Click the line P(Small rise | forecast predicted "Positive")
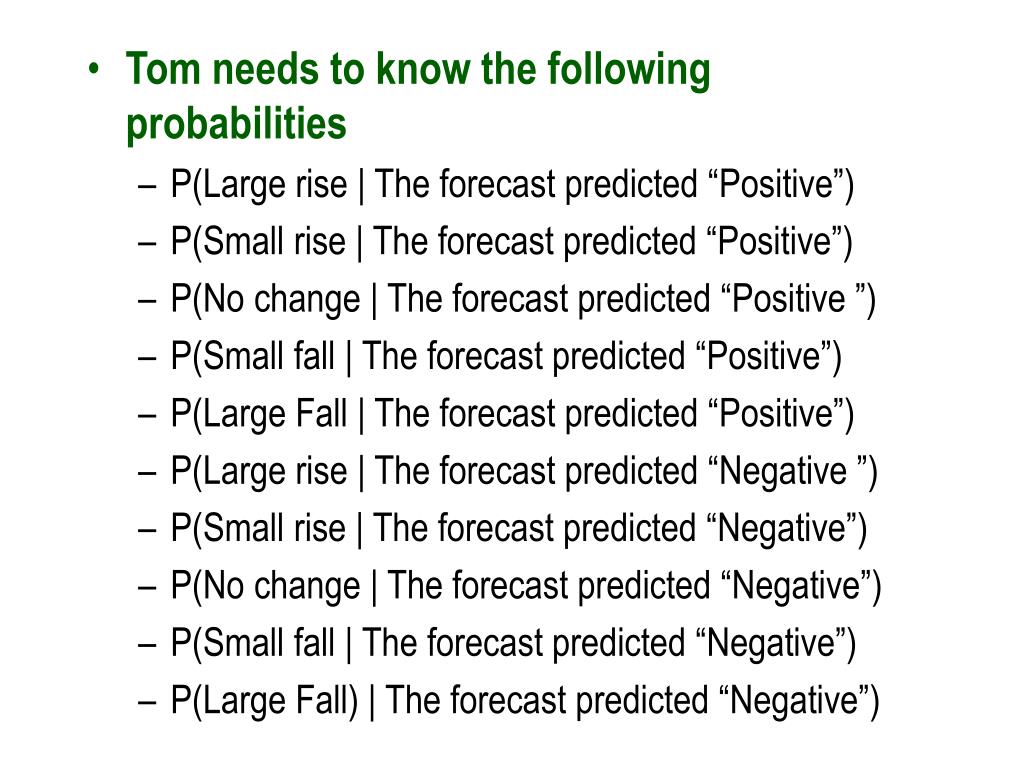 pyautogui.click(x=511, y=242)
